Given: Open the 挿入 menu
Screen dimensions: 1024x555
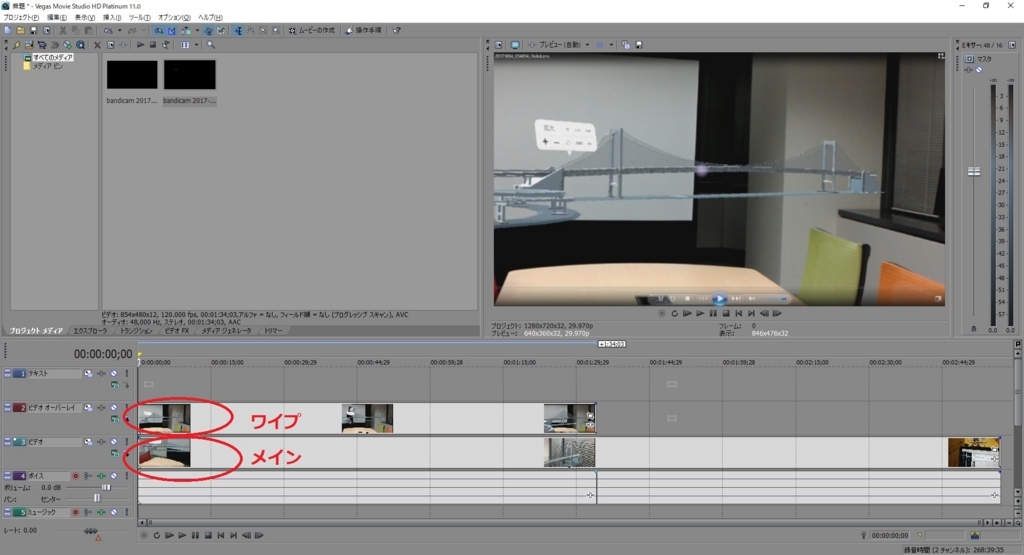Looking at the screenshot, I should (x=112, y=17).
